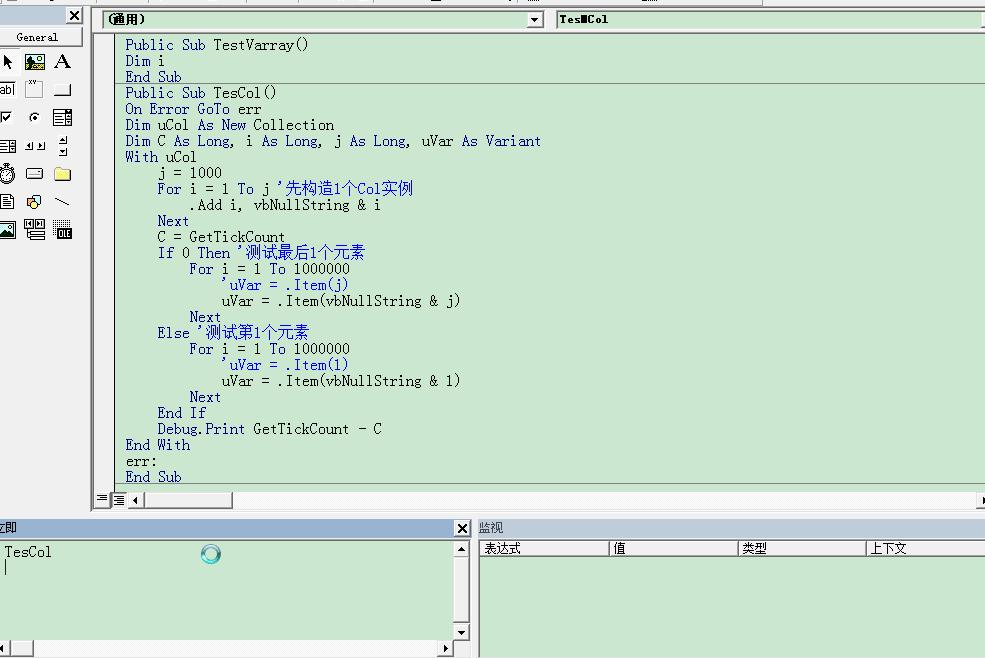Select the ComboBox control
The width and height of the screenshot is (985, 658).
point(62,117)
